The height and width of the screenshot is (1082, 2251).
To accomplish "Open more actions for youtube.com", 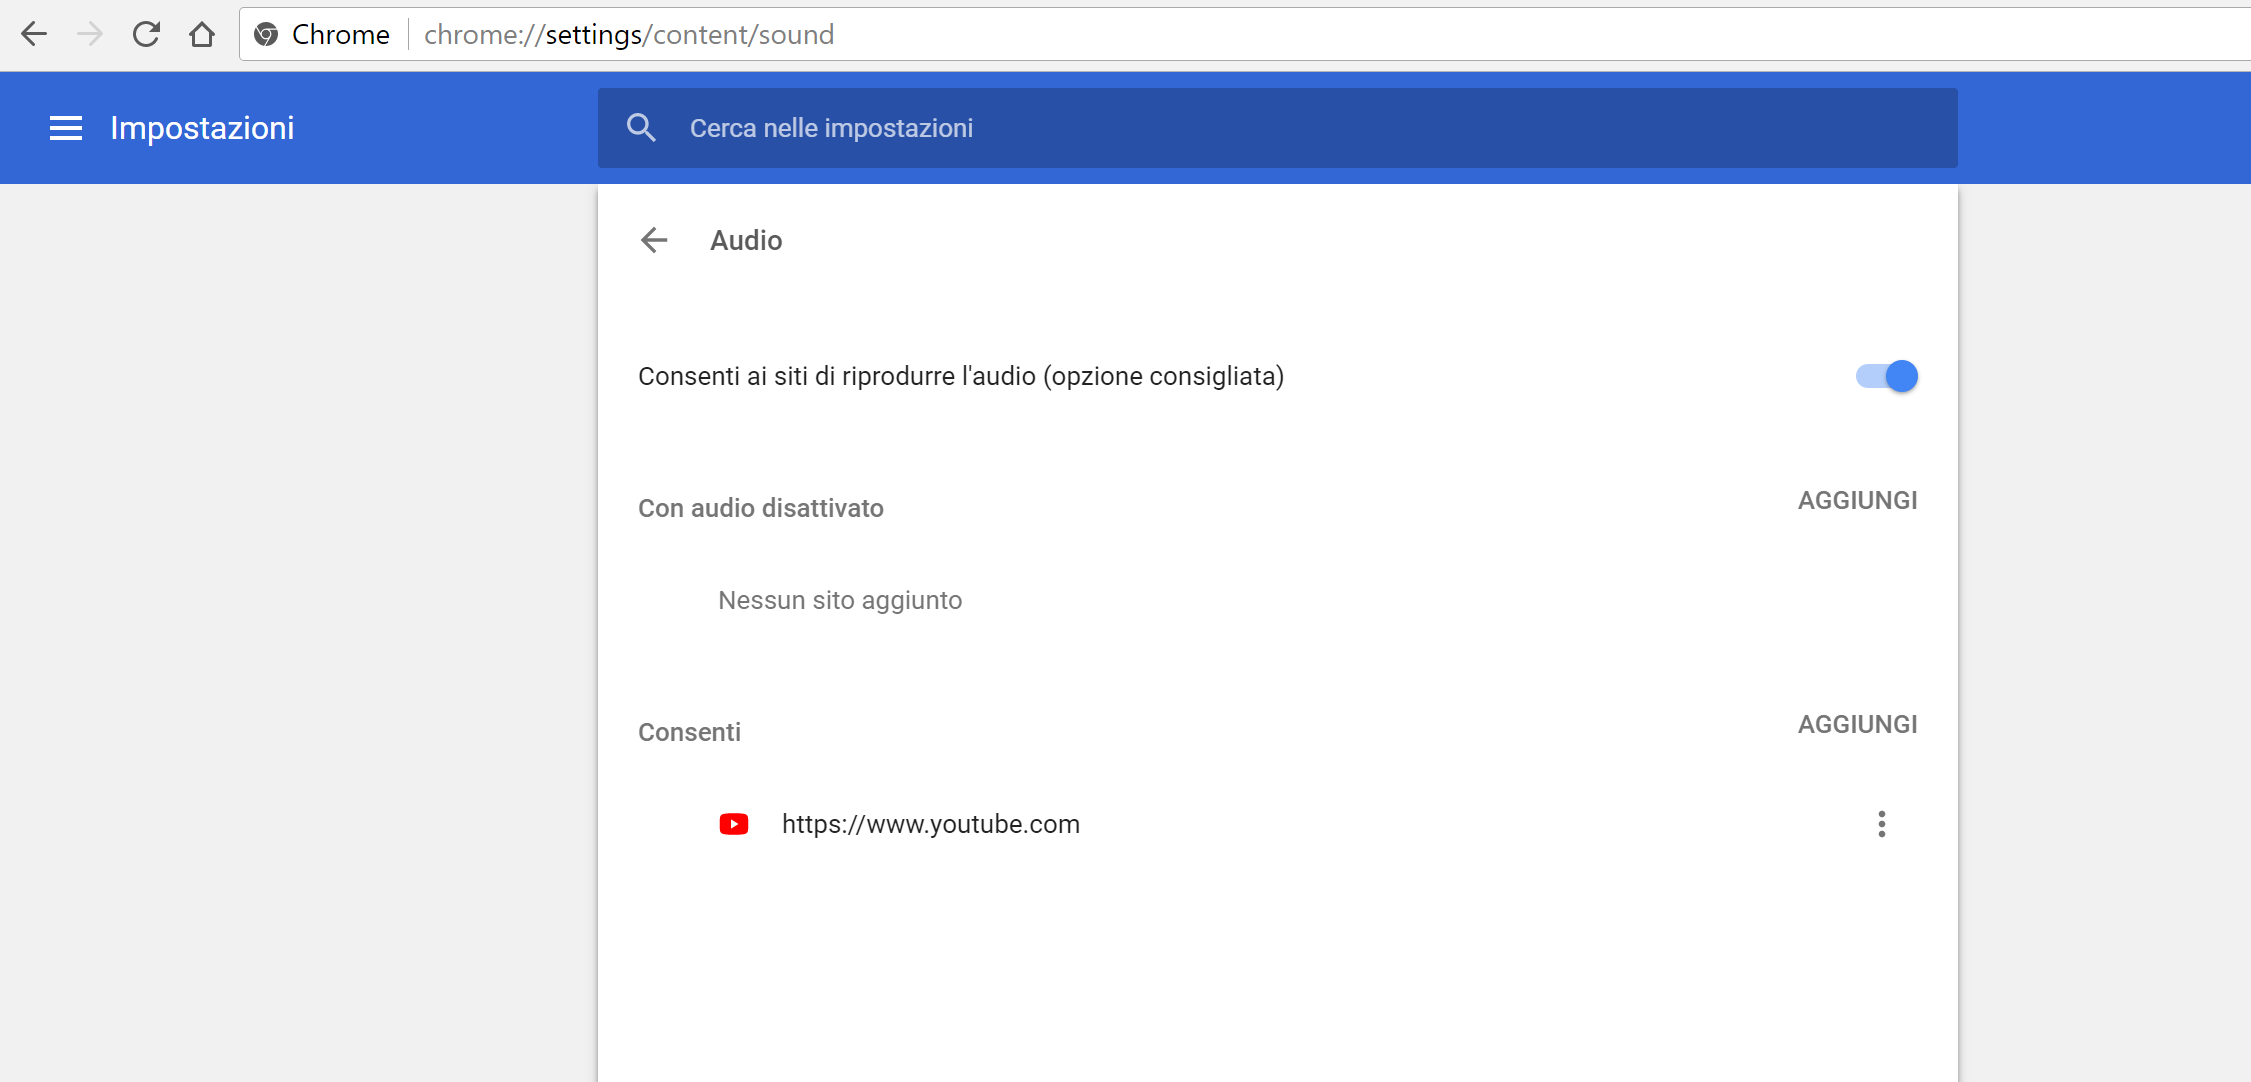I will 1881,824.
